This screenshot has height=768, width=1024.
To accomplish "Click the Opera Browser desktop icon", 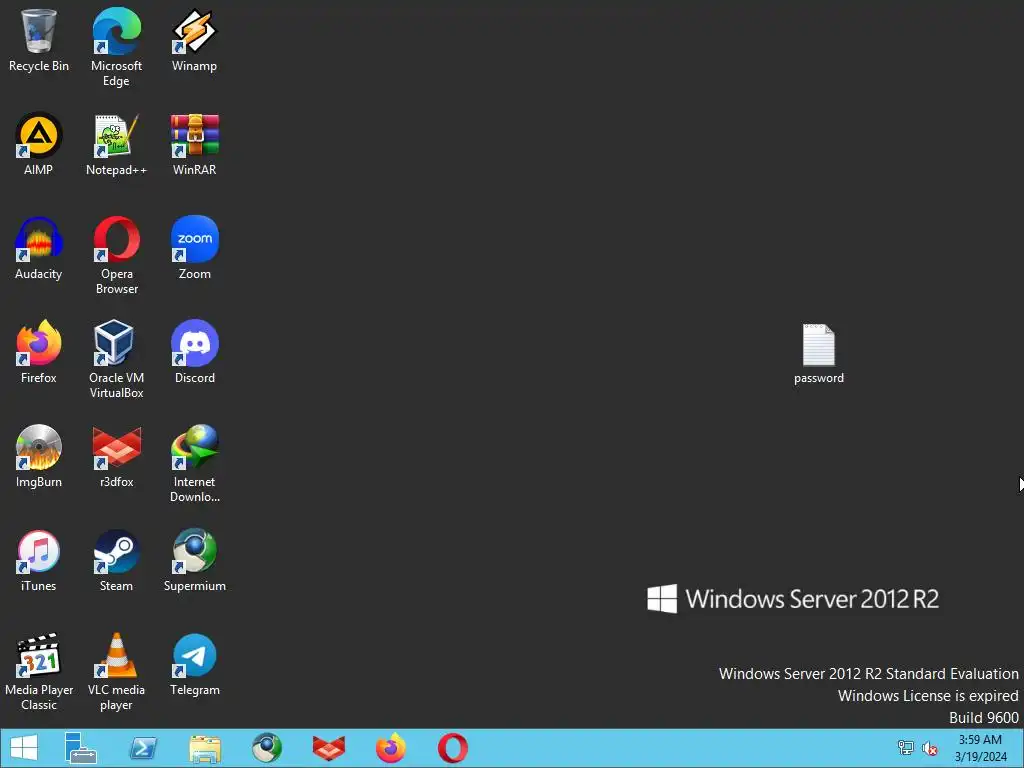I will click(116, 255).
